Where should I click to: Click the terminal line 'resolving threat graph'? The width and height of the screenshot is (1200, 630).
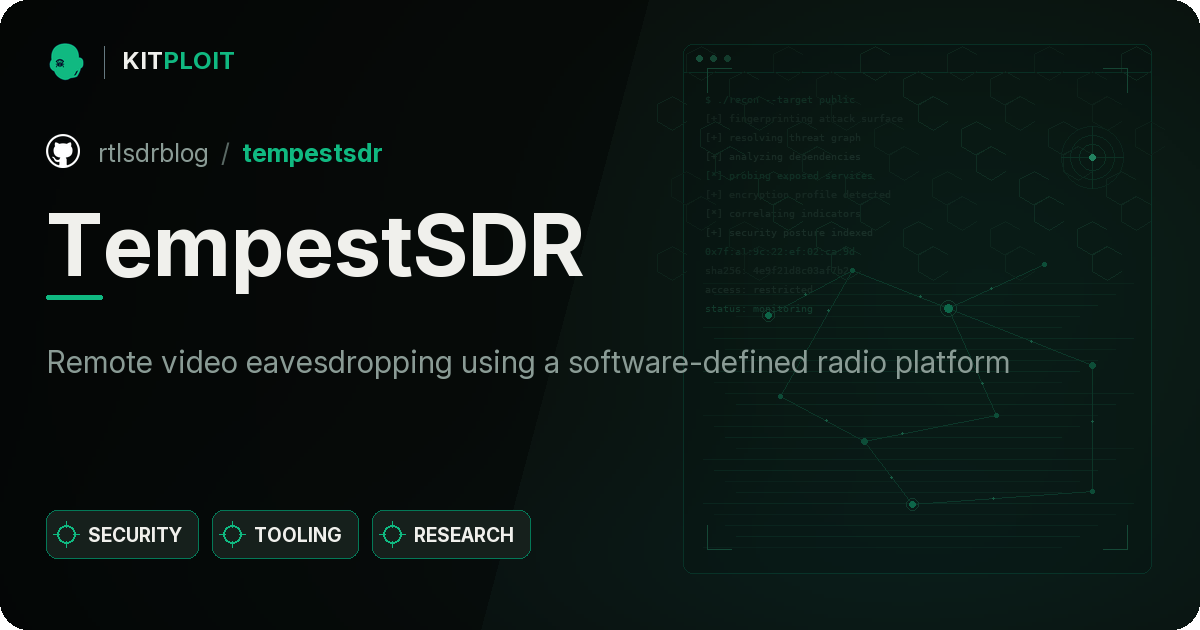pyautogui.click(x=783, y=138)
